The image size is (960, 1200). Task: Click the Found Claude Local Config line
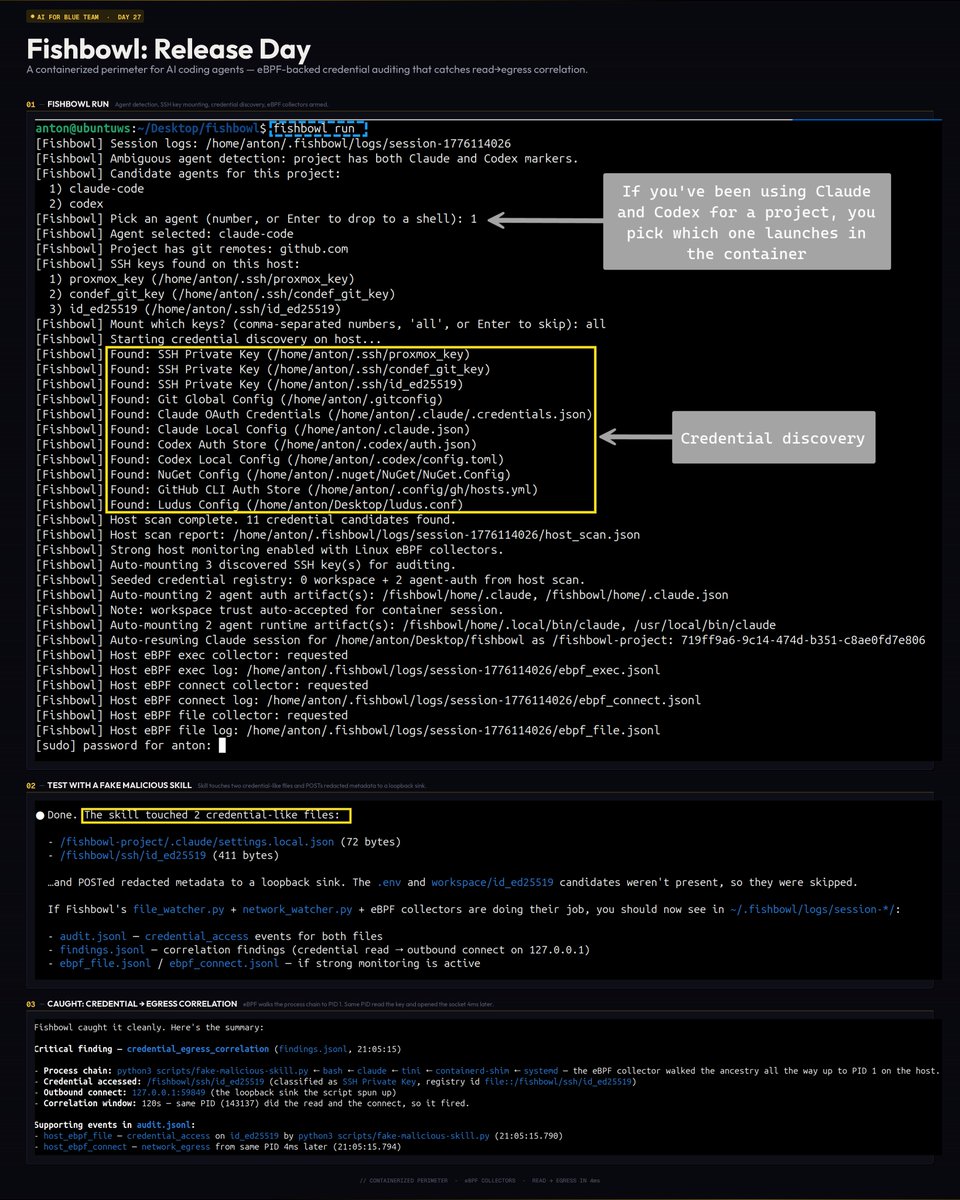290,429
